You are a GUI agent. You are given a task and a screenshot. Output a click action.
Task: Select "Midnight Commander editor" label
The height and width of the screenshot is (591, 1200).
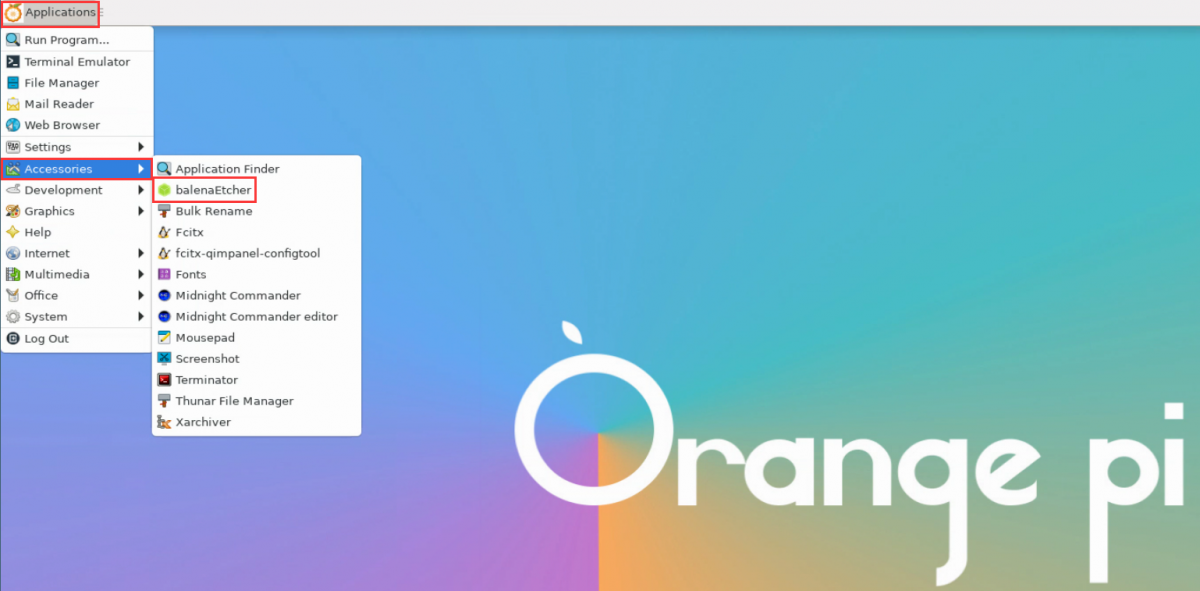(x=256, y=316)
